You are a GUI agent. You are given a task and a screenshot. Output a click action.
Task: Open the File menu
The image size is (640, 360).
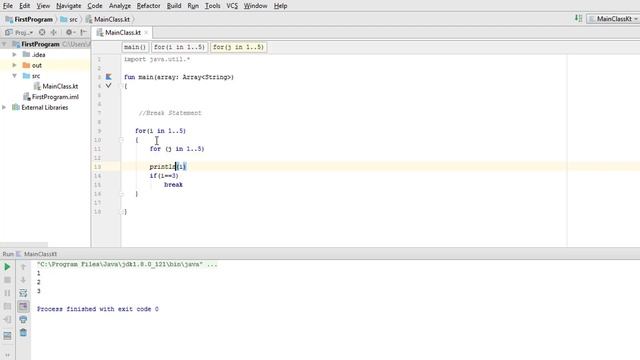click(x=8, y=6)
